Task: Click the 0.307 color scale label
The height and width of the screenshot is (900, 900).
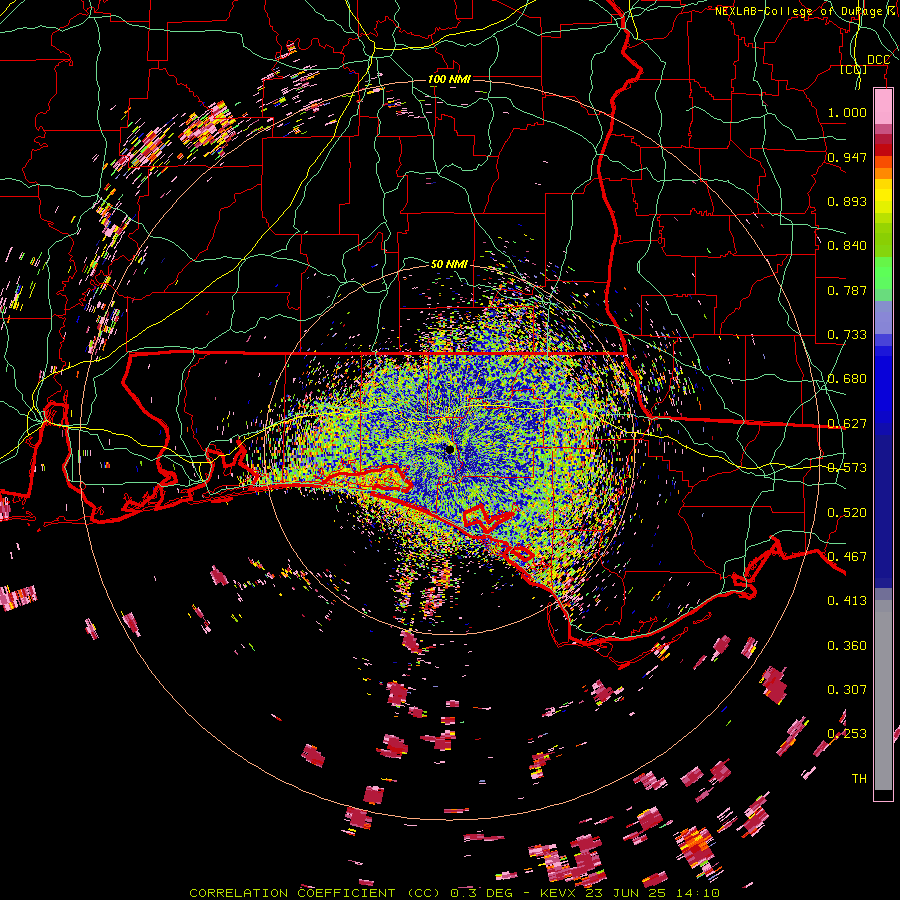Action: [x=847, y=689]
